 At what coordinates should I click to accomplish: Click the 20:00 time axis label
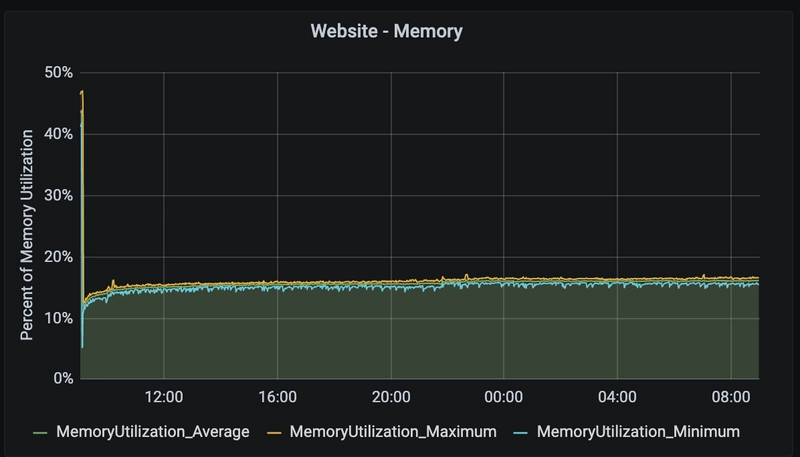tap(390, 397)
